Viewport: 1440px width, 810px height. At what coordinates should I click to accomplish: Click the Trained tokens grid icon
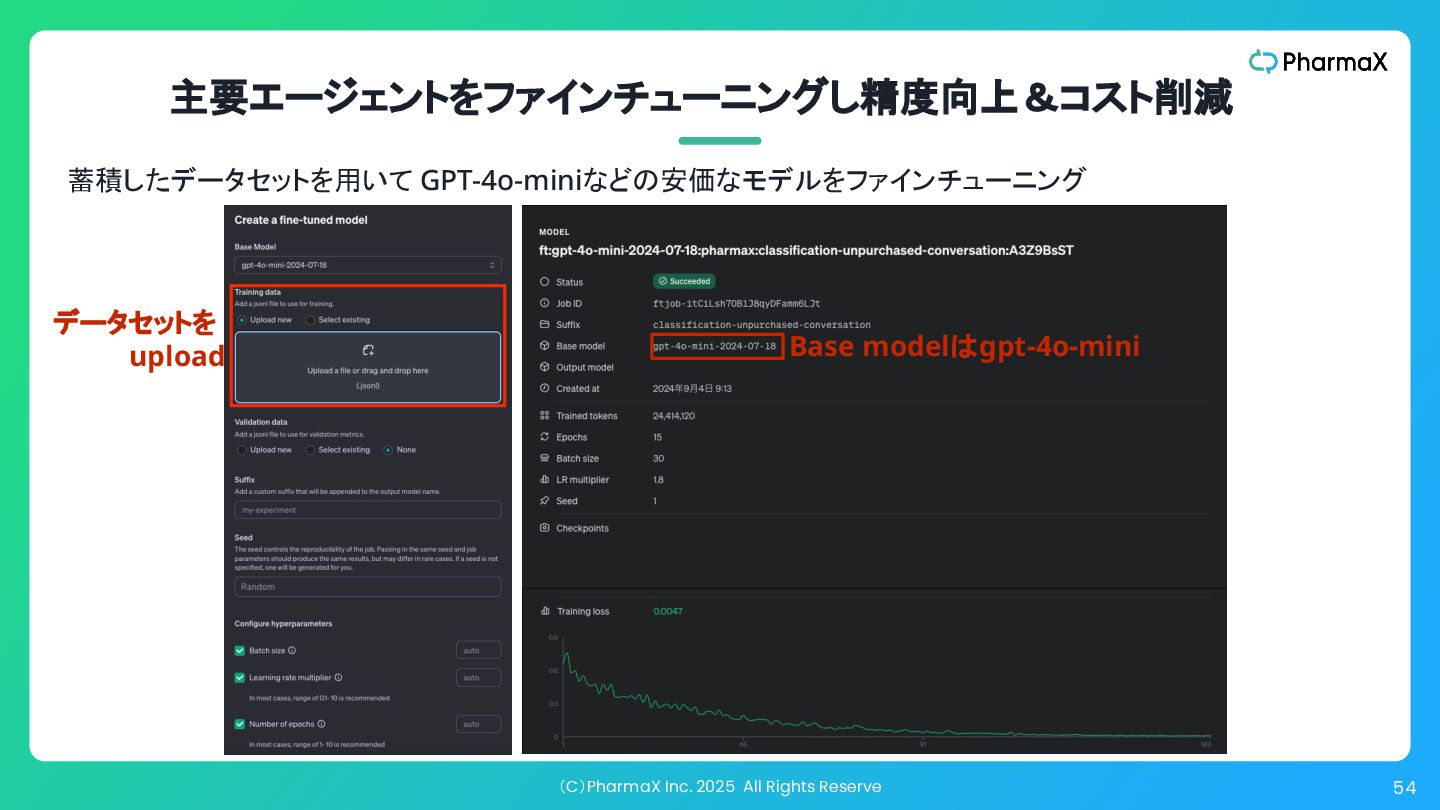coord(544,415)
